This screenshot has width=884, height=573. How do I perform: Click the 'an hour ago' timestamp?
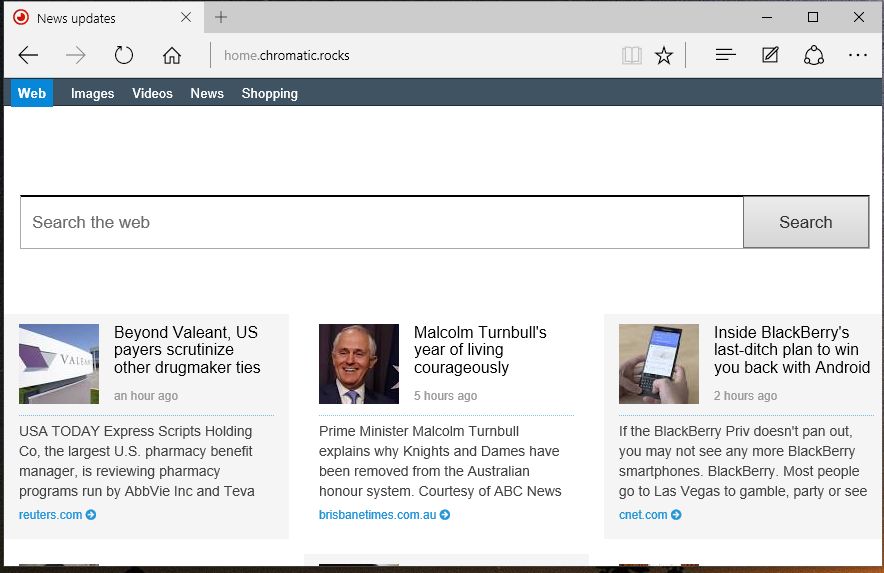point(146,396)
